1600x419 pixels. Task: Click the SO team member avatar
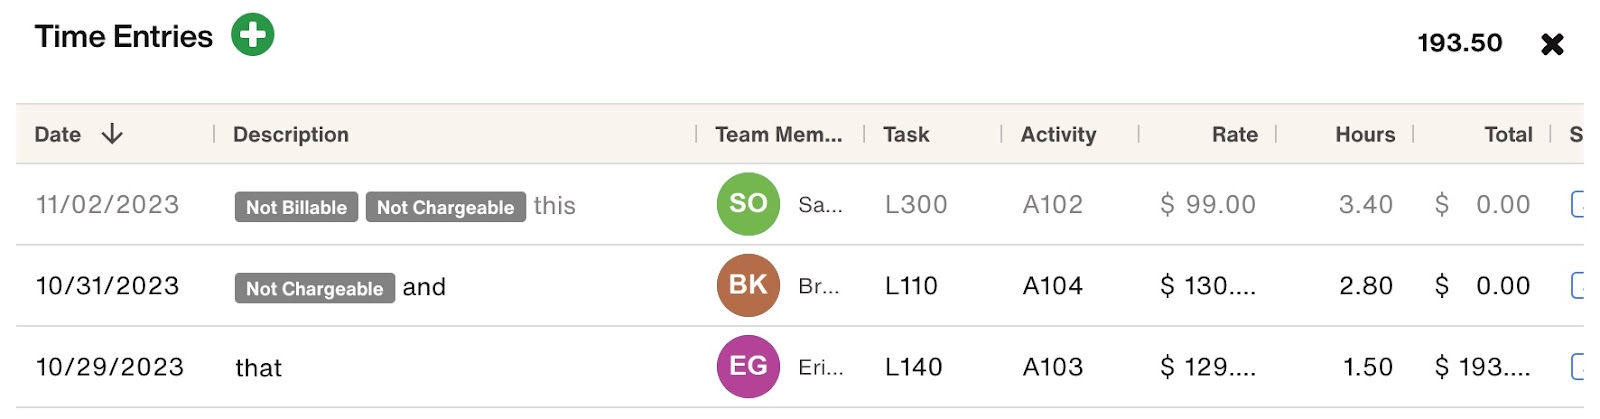click(748, 204)
